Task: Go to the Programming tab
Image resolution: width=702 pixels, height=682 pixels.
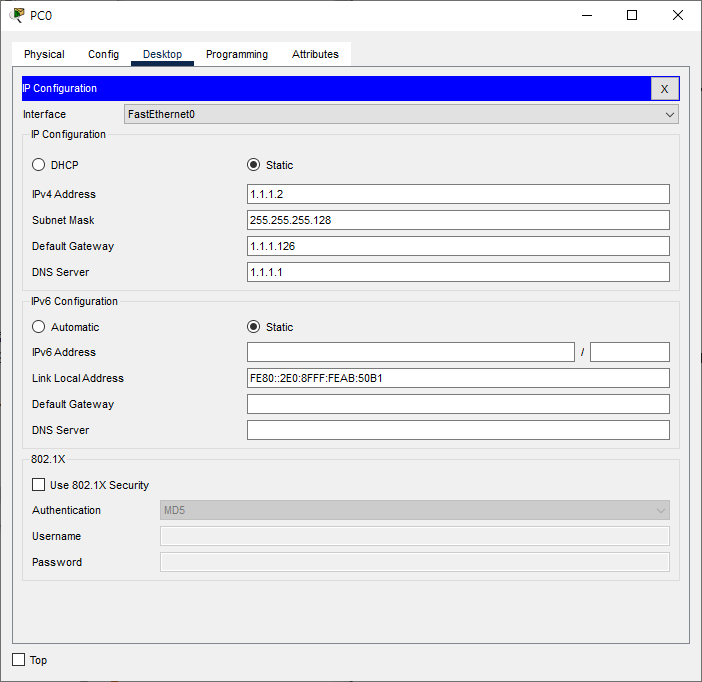Action: pyautogui.click(x=237, y=54)
